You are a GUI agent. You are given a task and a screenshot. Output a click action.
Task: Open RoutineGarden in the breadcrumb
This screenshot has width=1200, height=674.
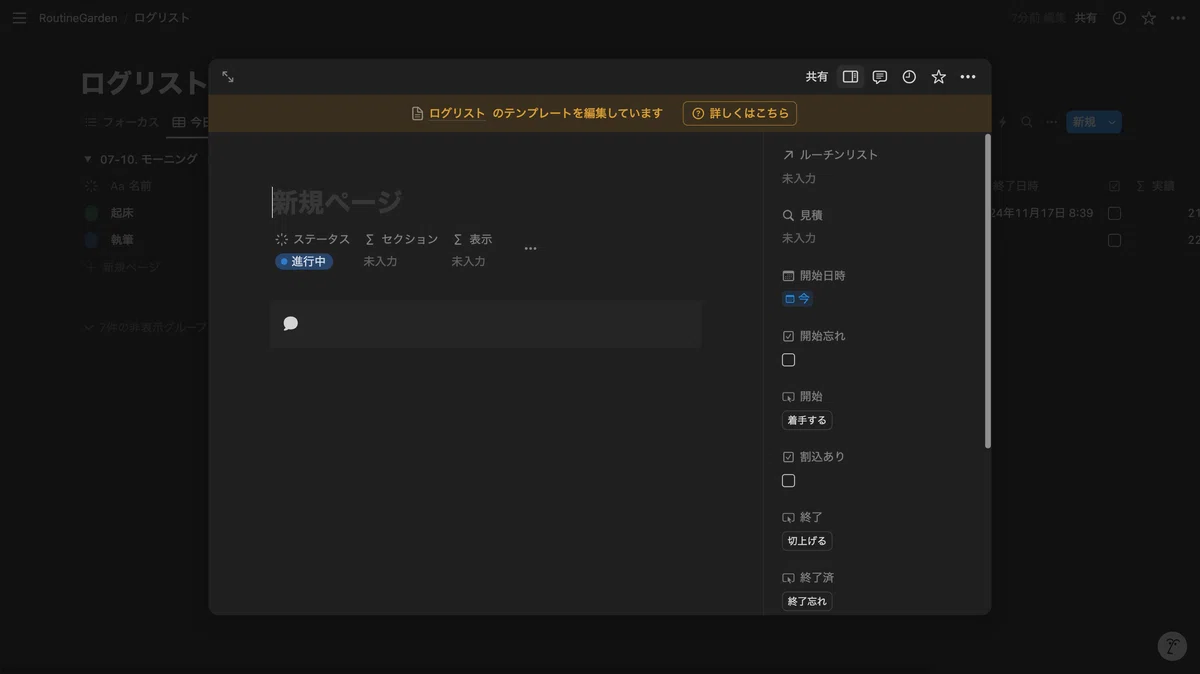tap(78, 18)
